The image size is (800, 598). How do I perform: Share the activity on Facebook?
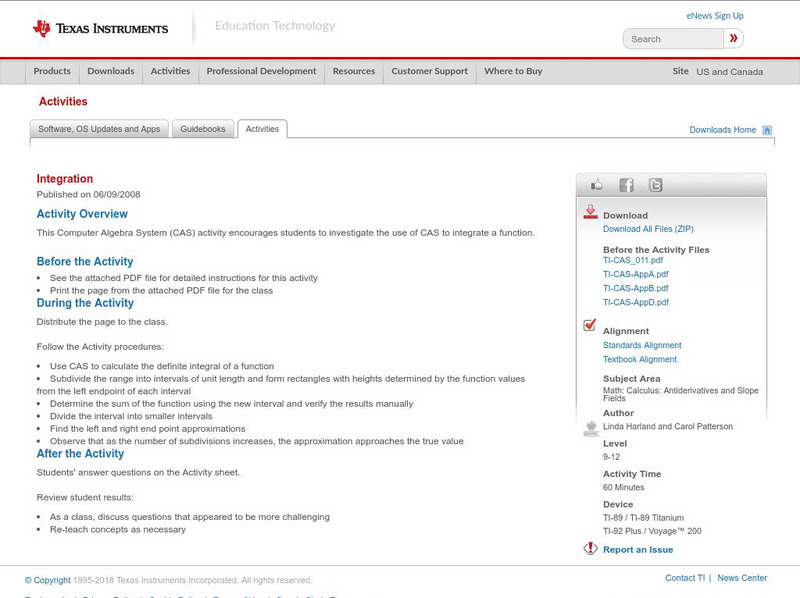point(626,184)
